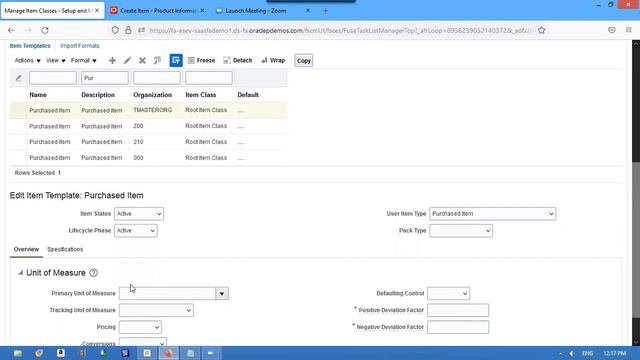Open the Item Status dropdown

pyautogui.click(x=139, y=214)
